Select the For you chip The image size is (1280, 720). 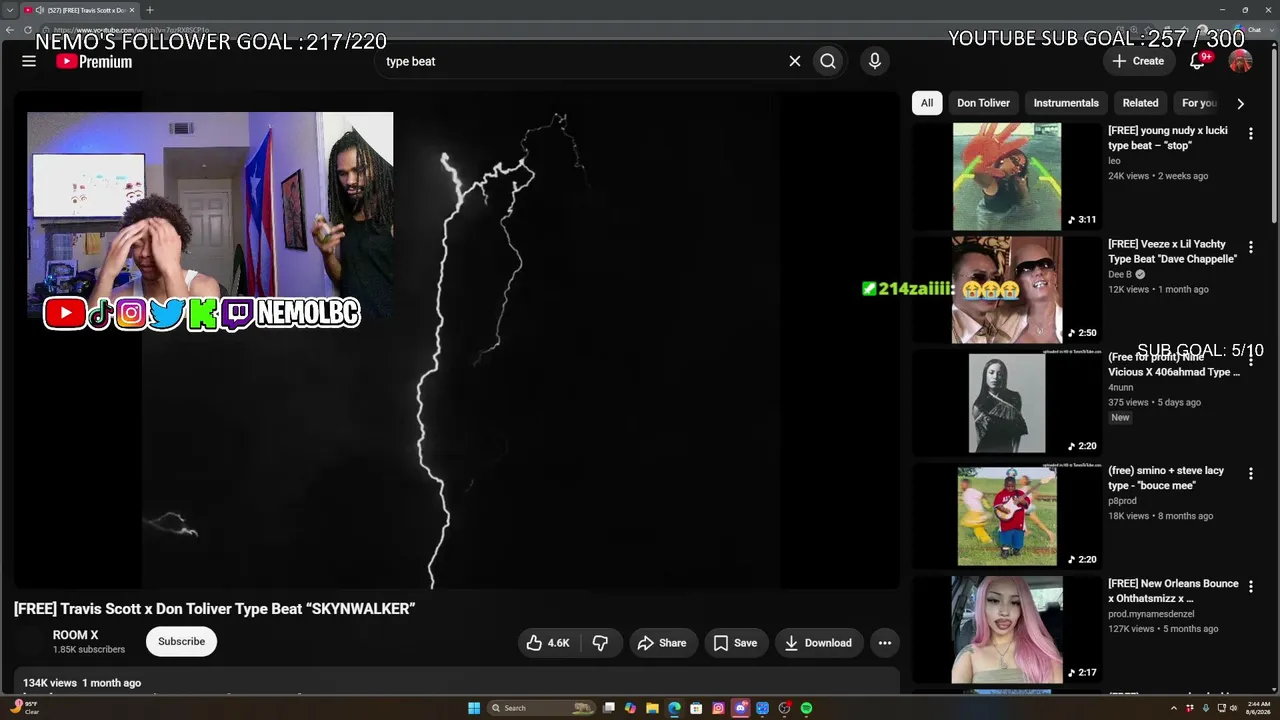(1199, 103)
